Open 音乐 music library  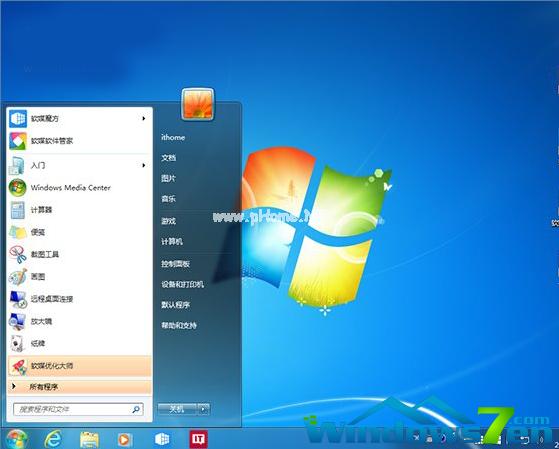[x=168, y=199]
